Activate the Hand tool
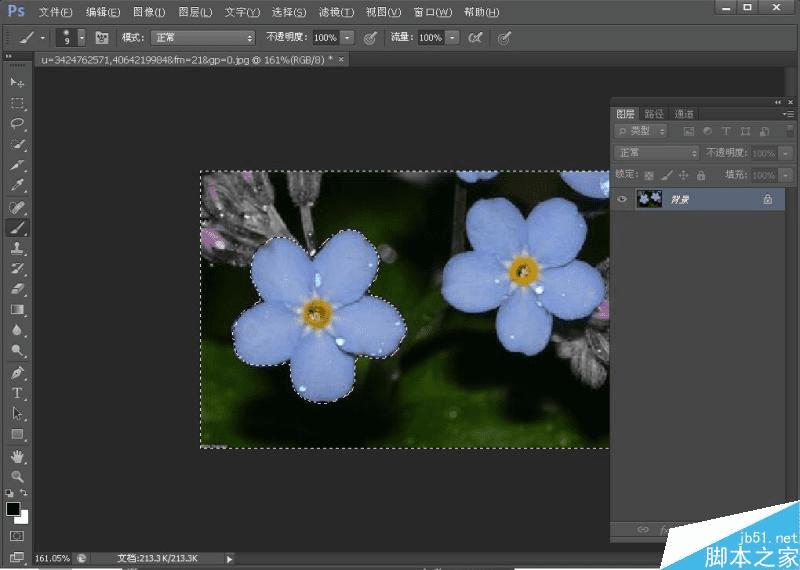The width and height of the screenshot is (800, 570). pos(17,456)
